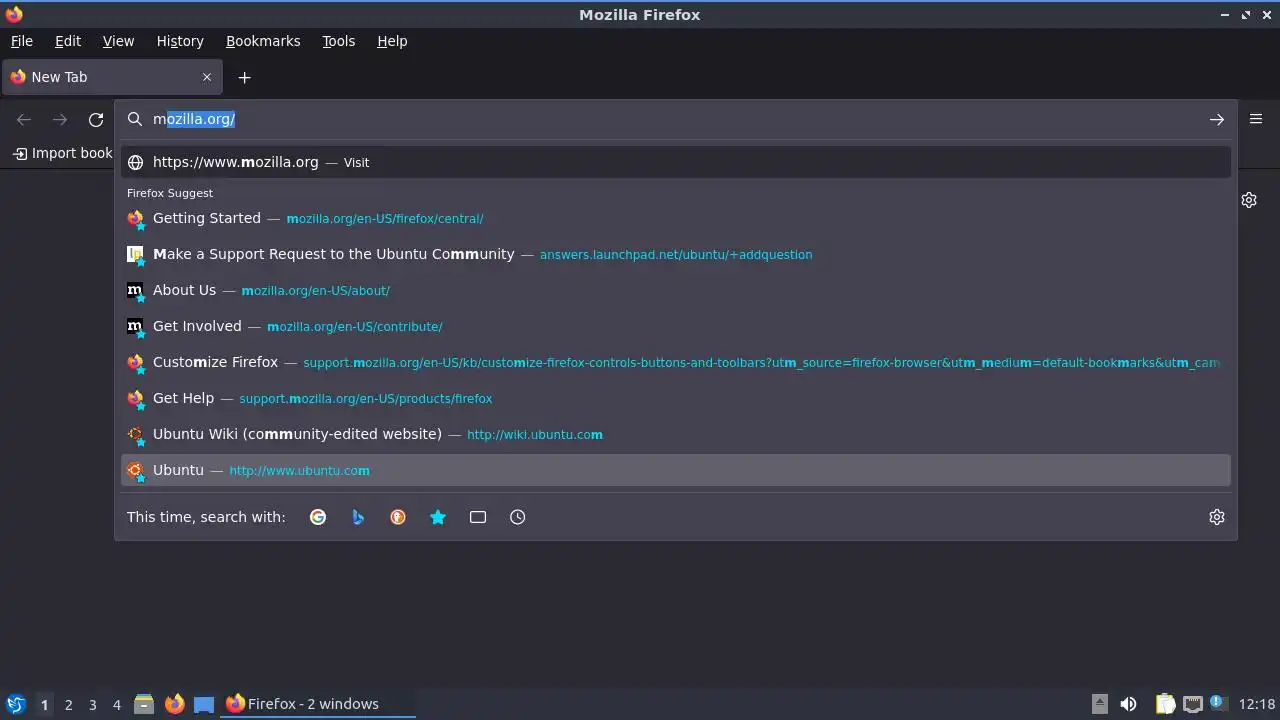The image size is (1280, 720).
Task: Search bookmarks with the star icon
Action: (x=438, y=517)
